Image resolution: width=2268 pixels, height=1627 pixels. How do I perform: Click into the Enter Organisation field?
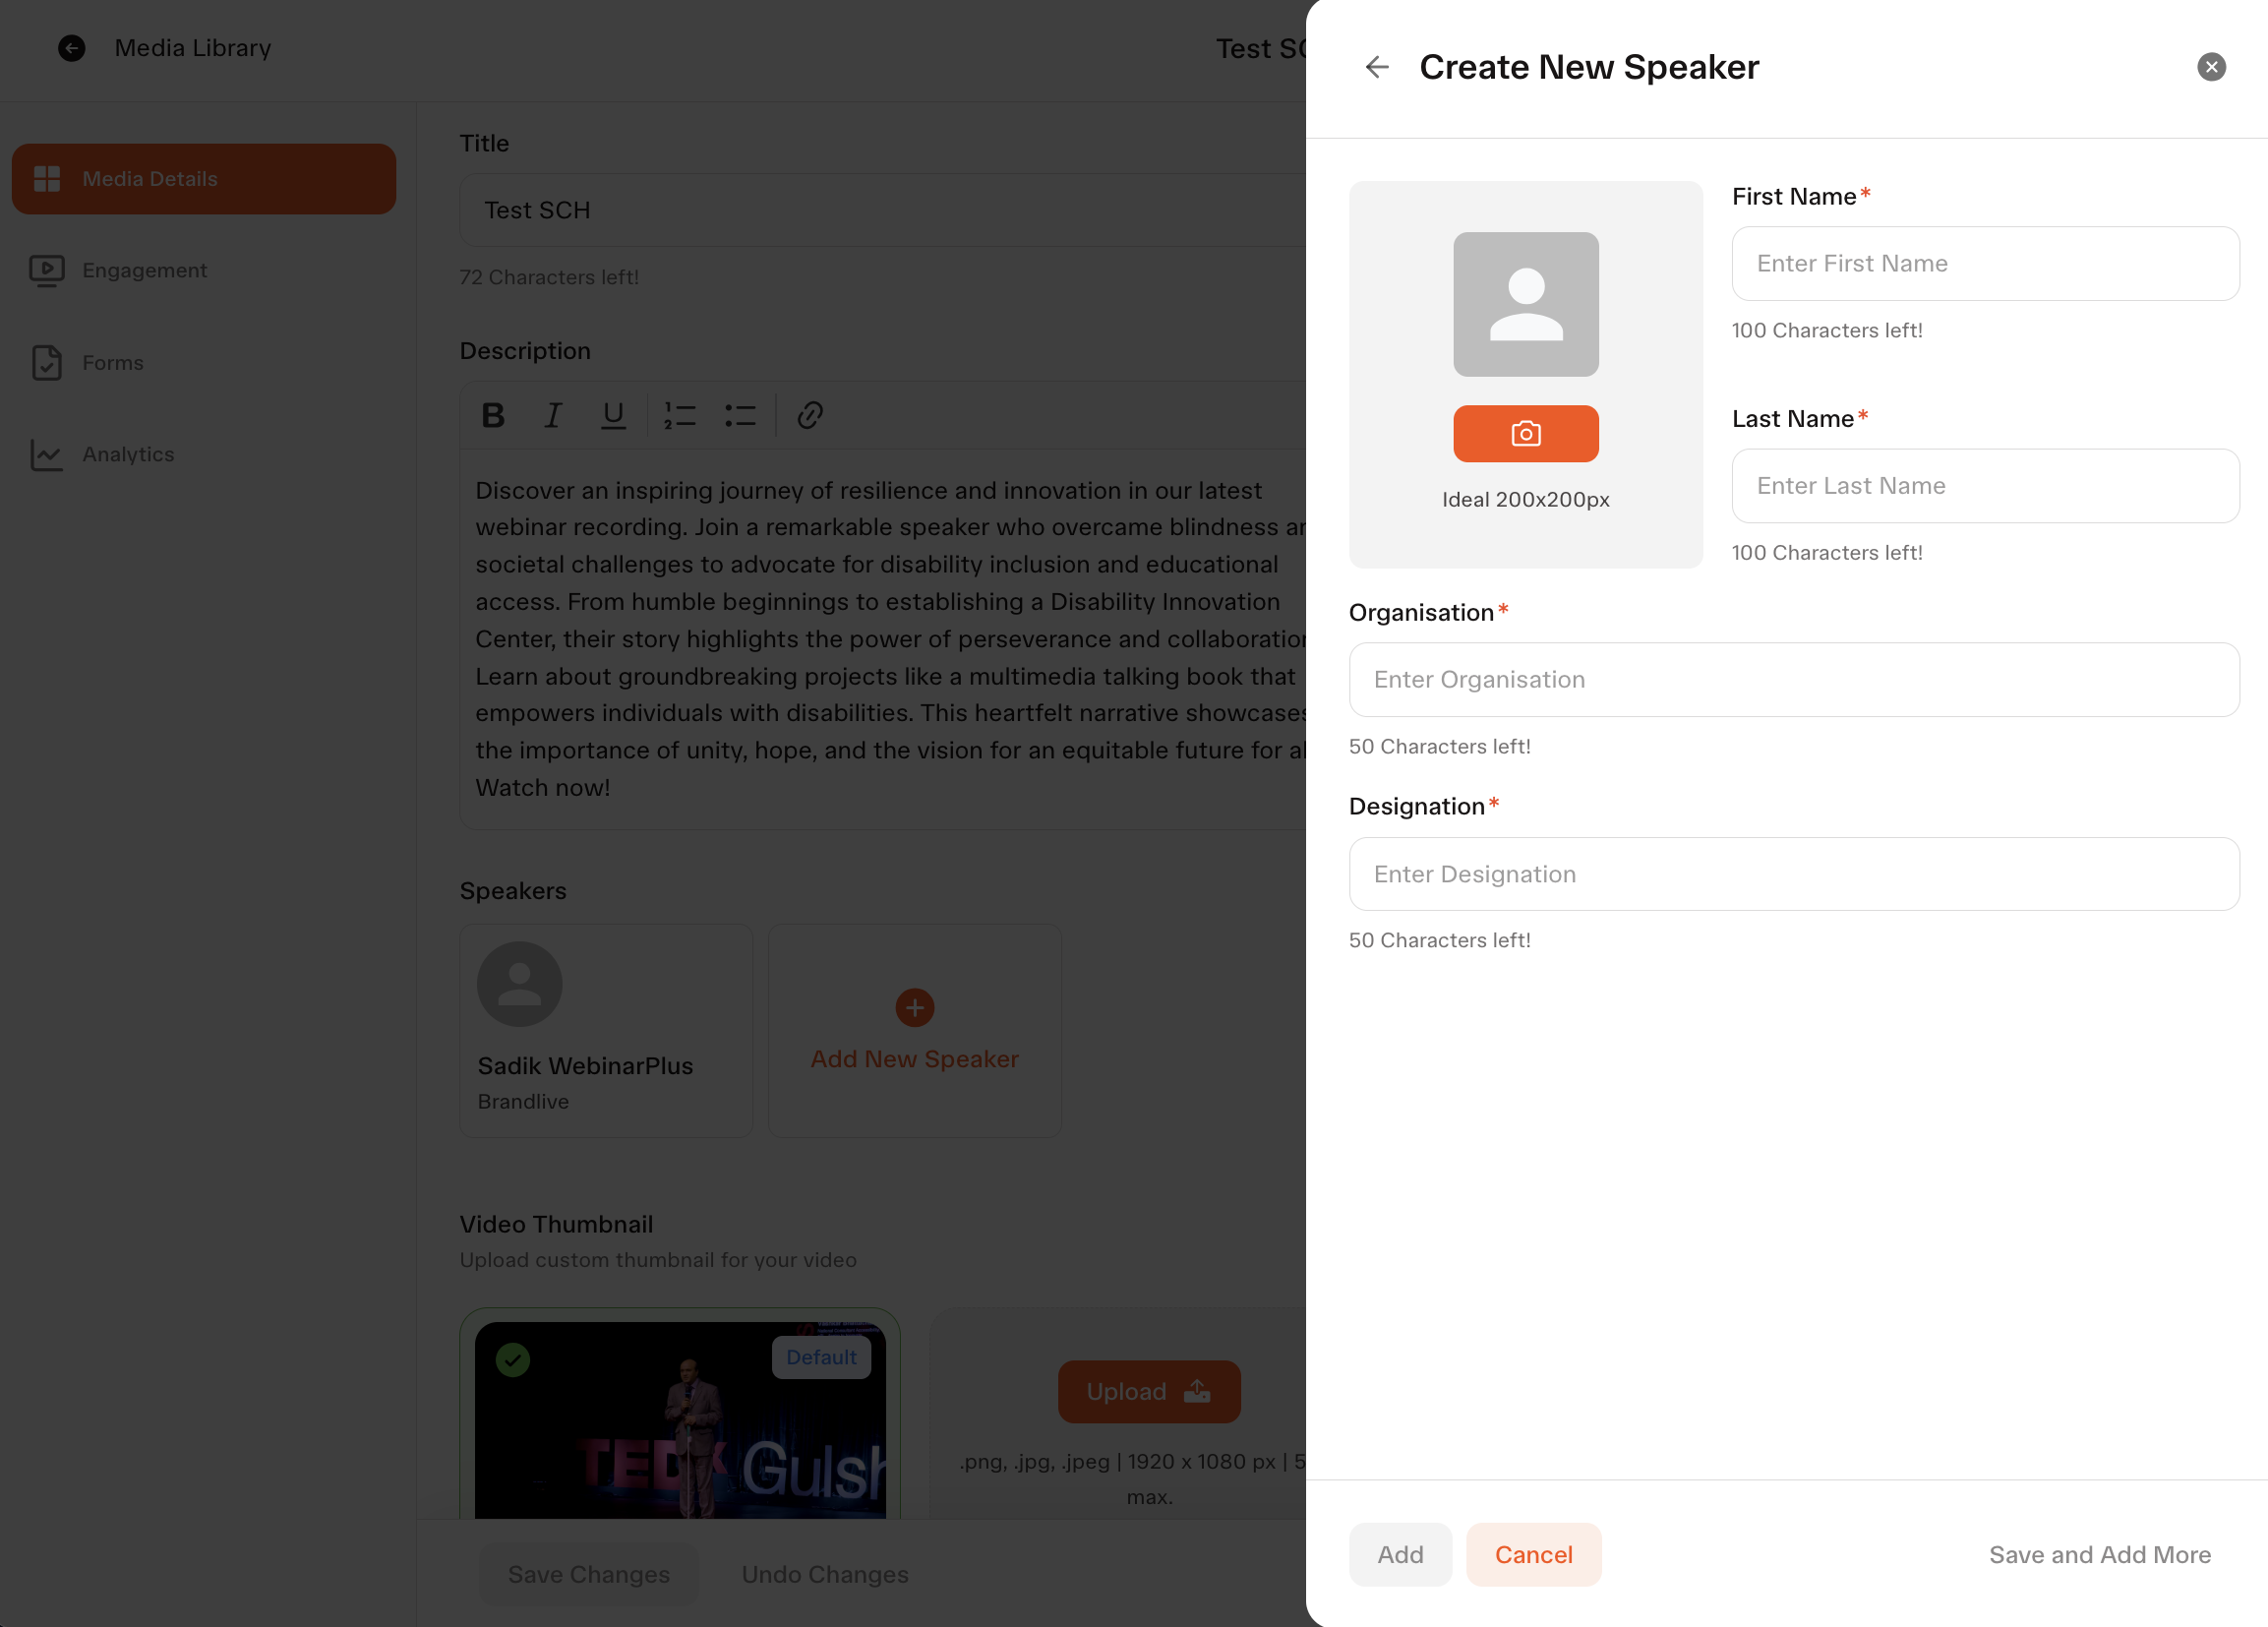[x=1794, y=679]
